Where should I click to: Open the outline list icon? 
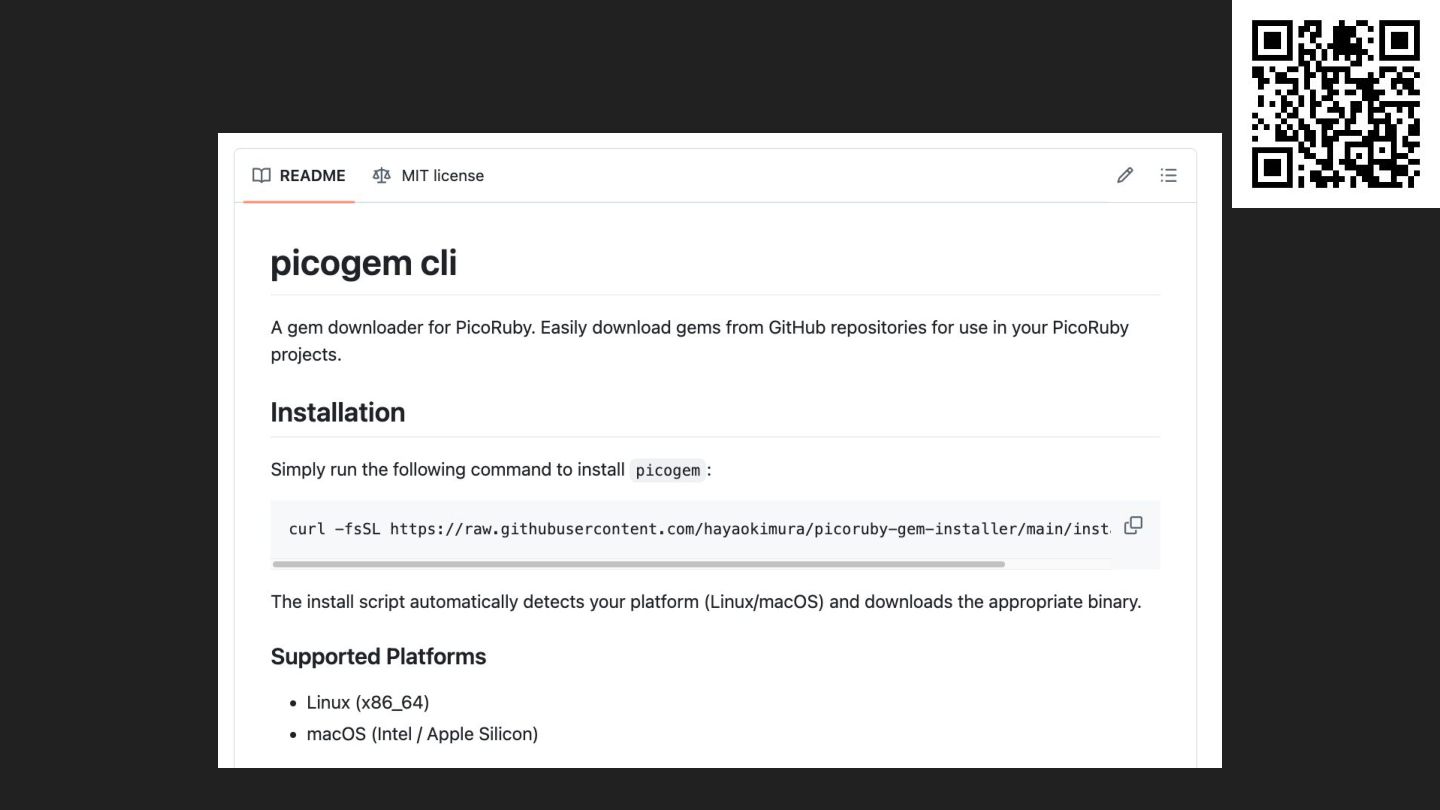[1168, 176]
